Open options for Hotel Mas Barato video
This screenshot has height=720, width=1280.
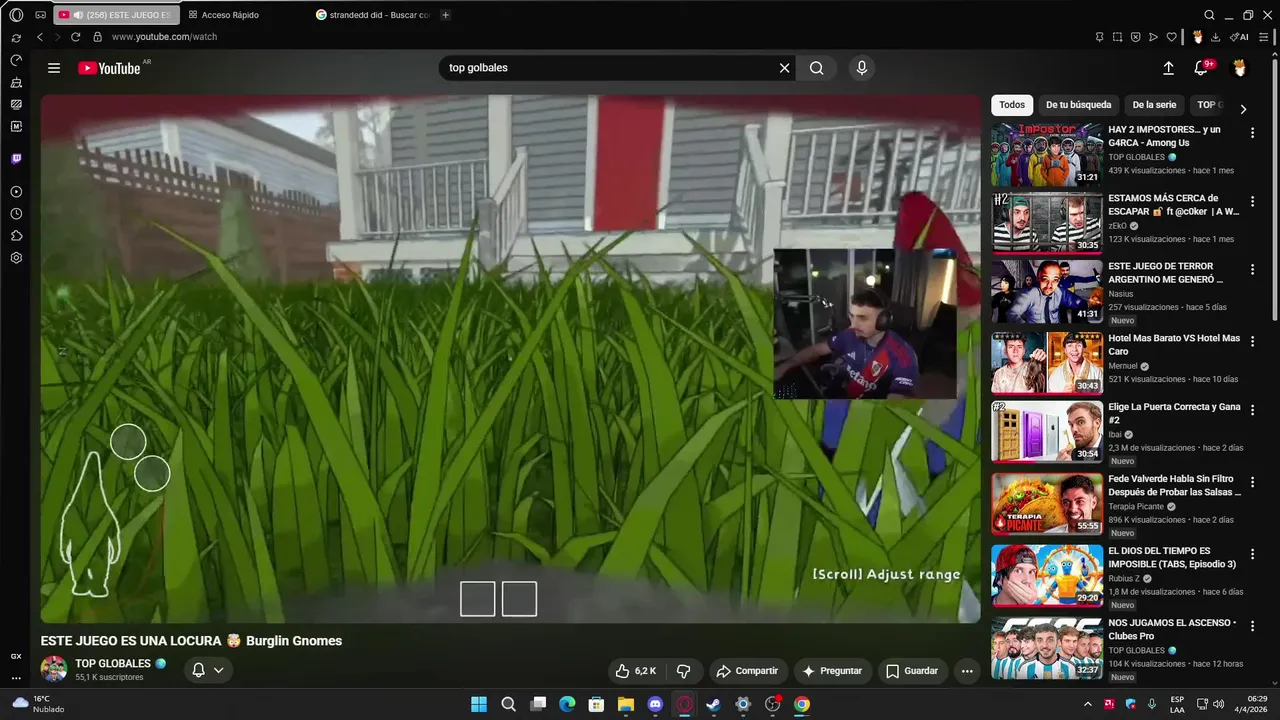(1252, 341)
